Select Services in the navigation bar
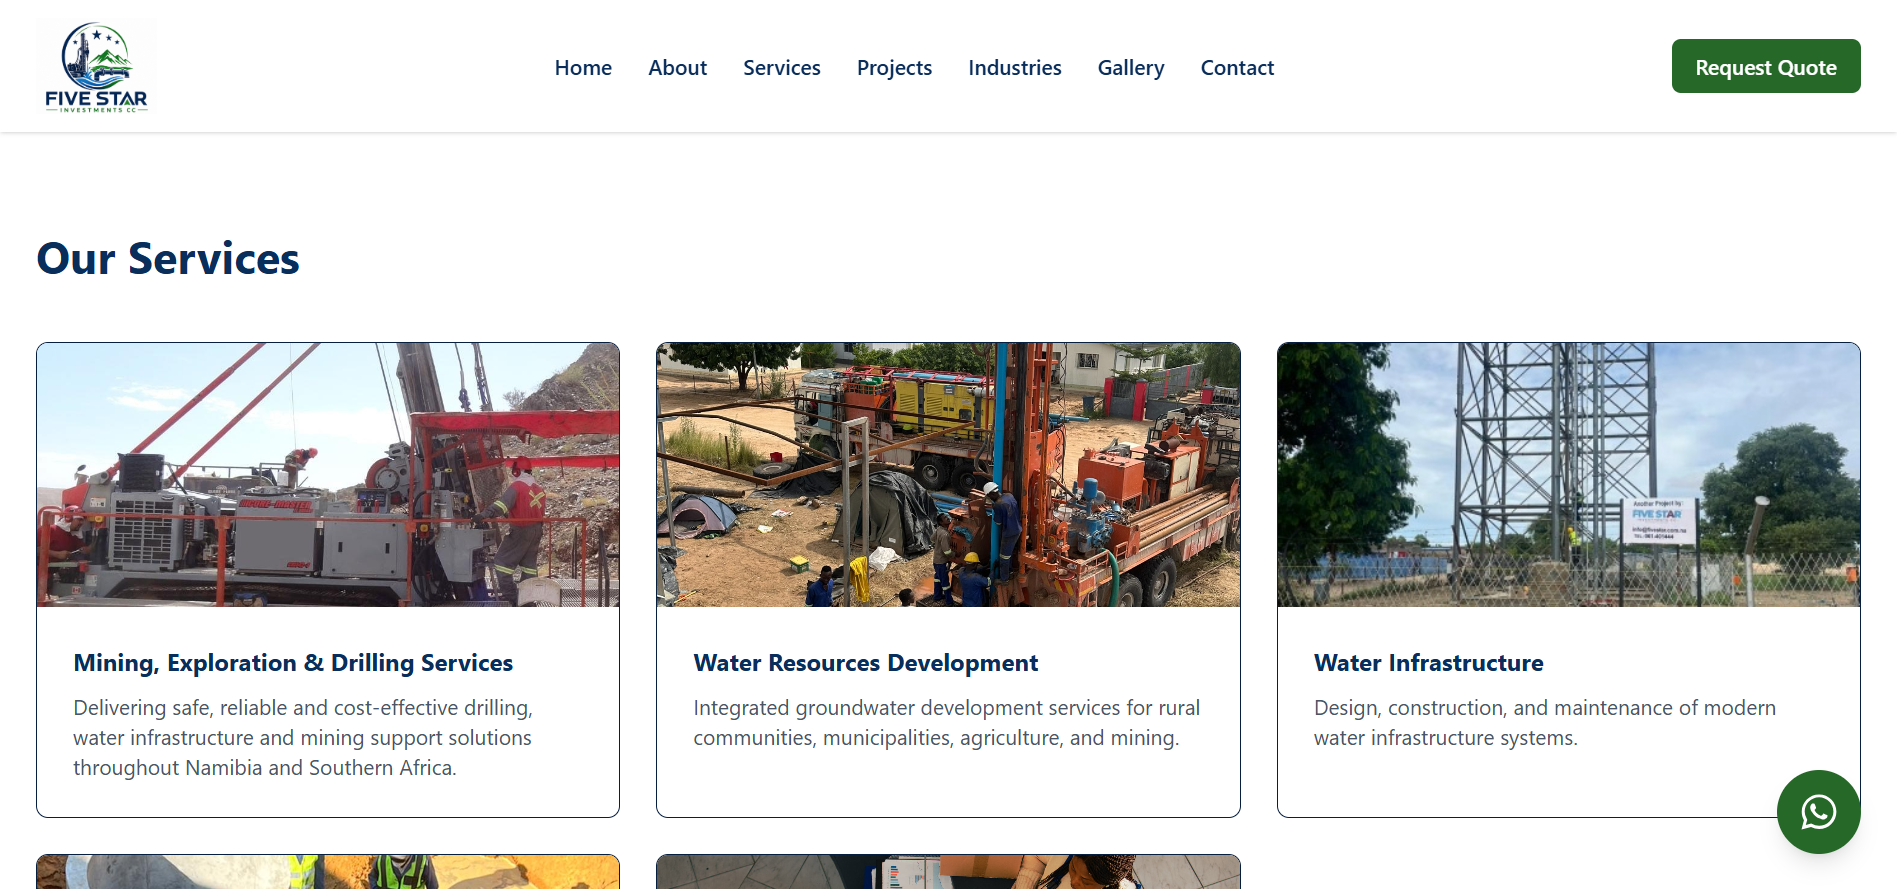The height and width of the screenshot is (889, 1897). [x=781, y=68]
